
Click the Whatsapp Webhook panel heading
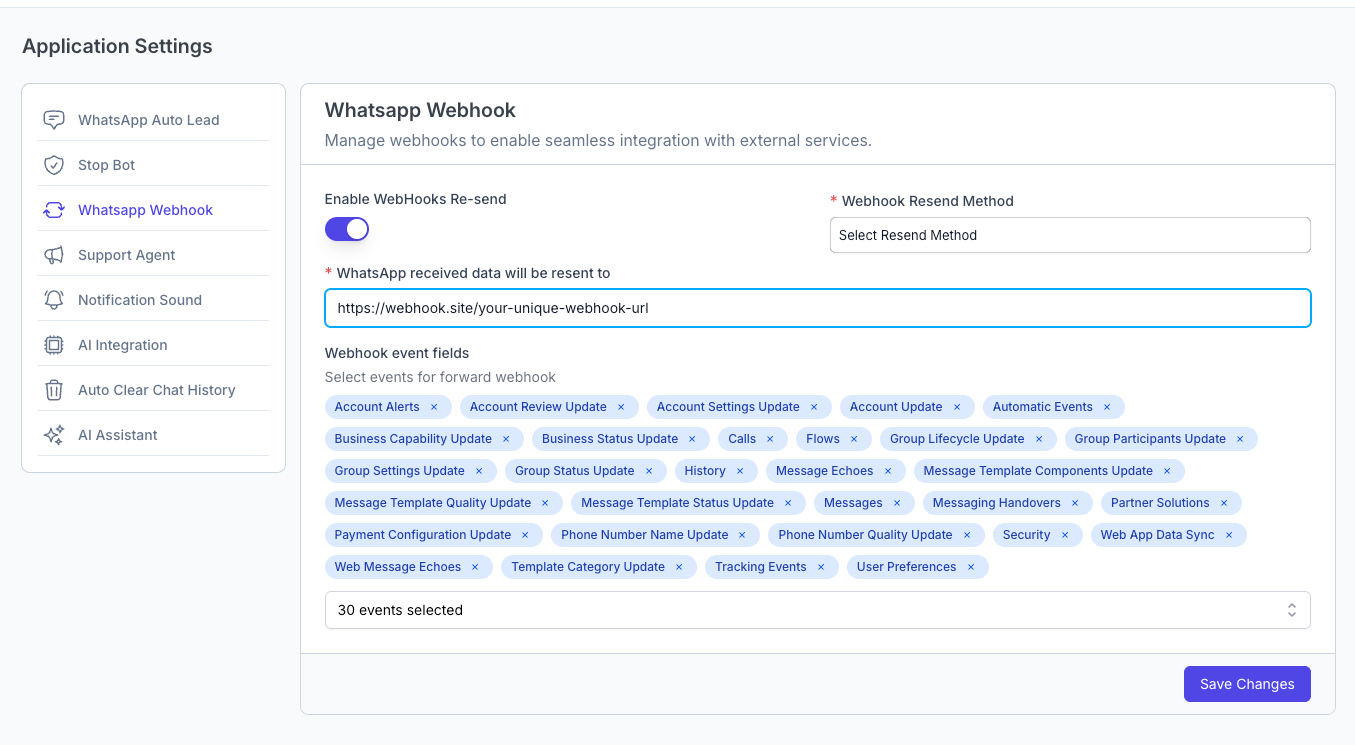click(x=420, y=110)
